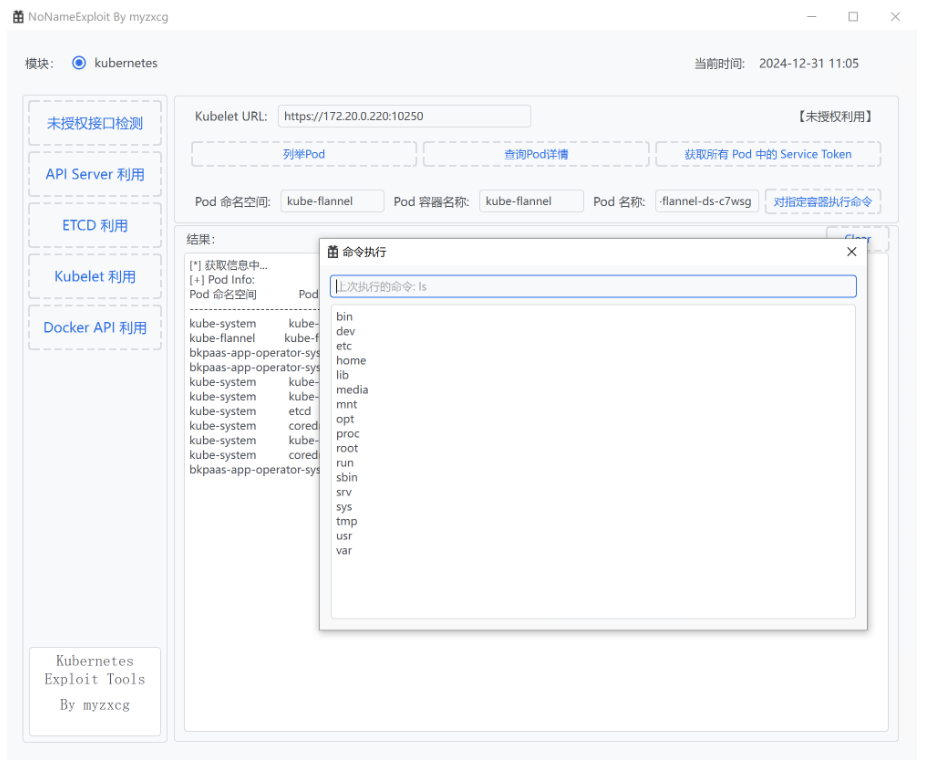Click 'var' in command output

[x=344, y=551]
